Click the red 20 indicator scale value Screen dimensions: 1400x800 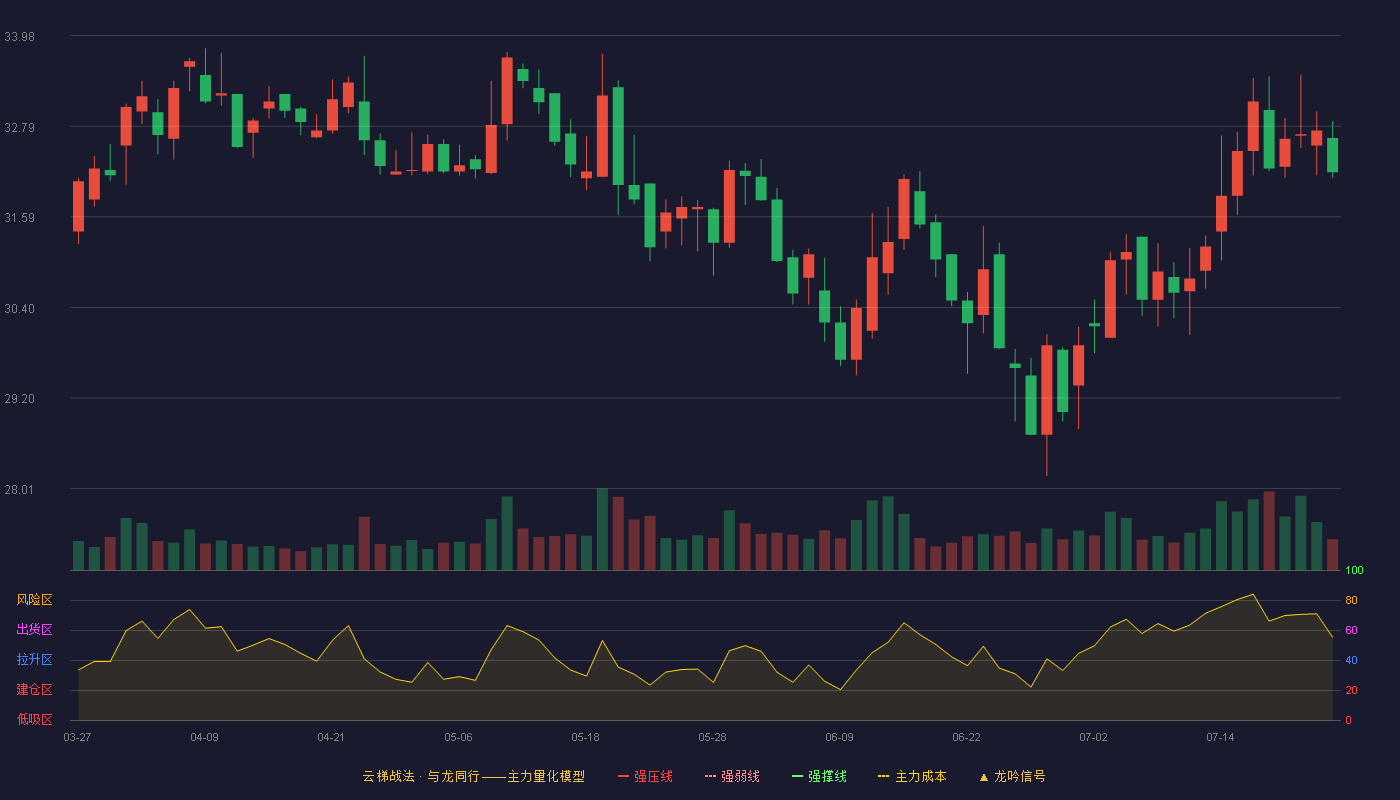point(1351,690)
